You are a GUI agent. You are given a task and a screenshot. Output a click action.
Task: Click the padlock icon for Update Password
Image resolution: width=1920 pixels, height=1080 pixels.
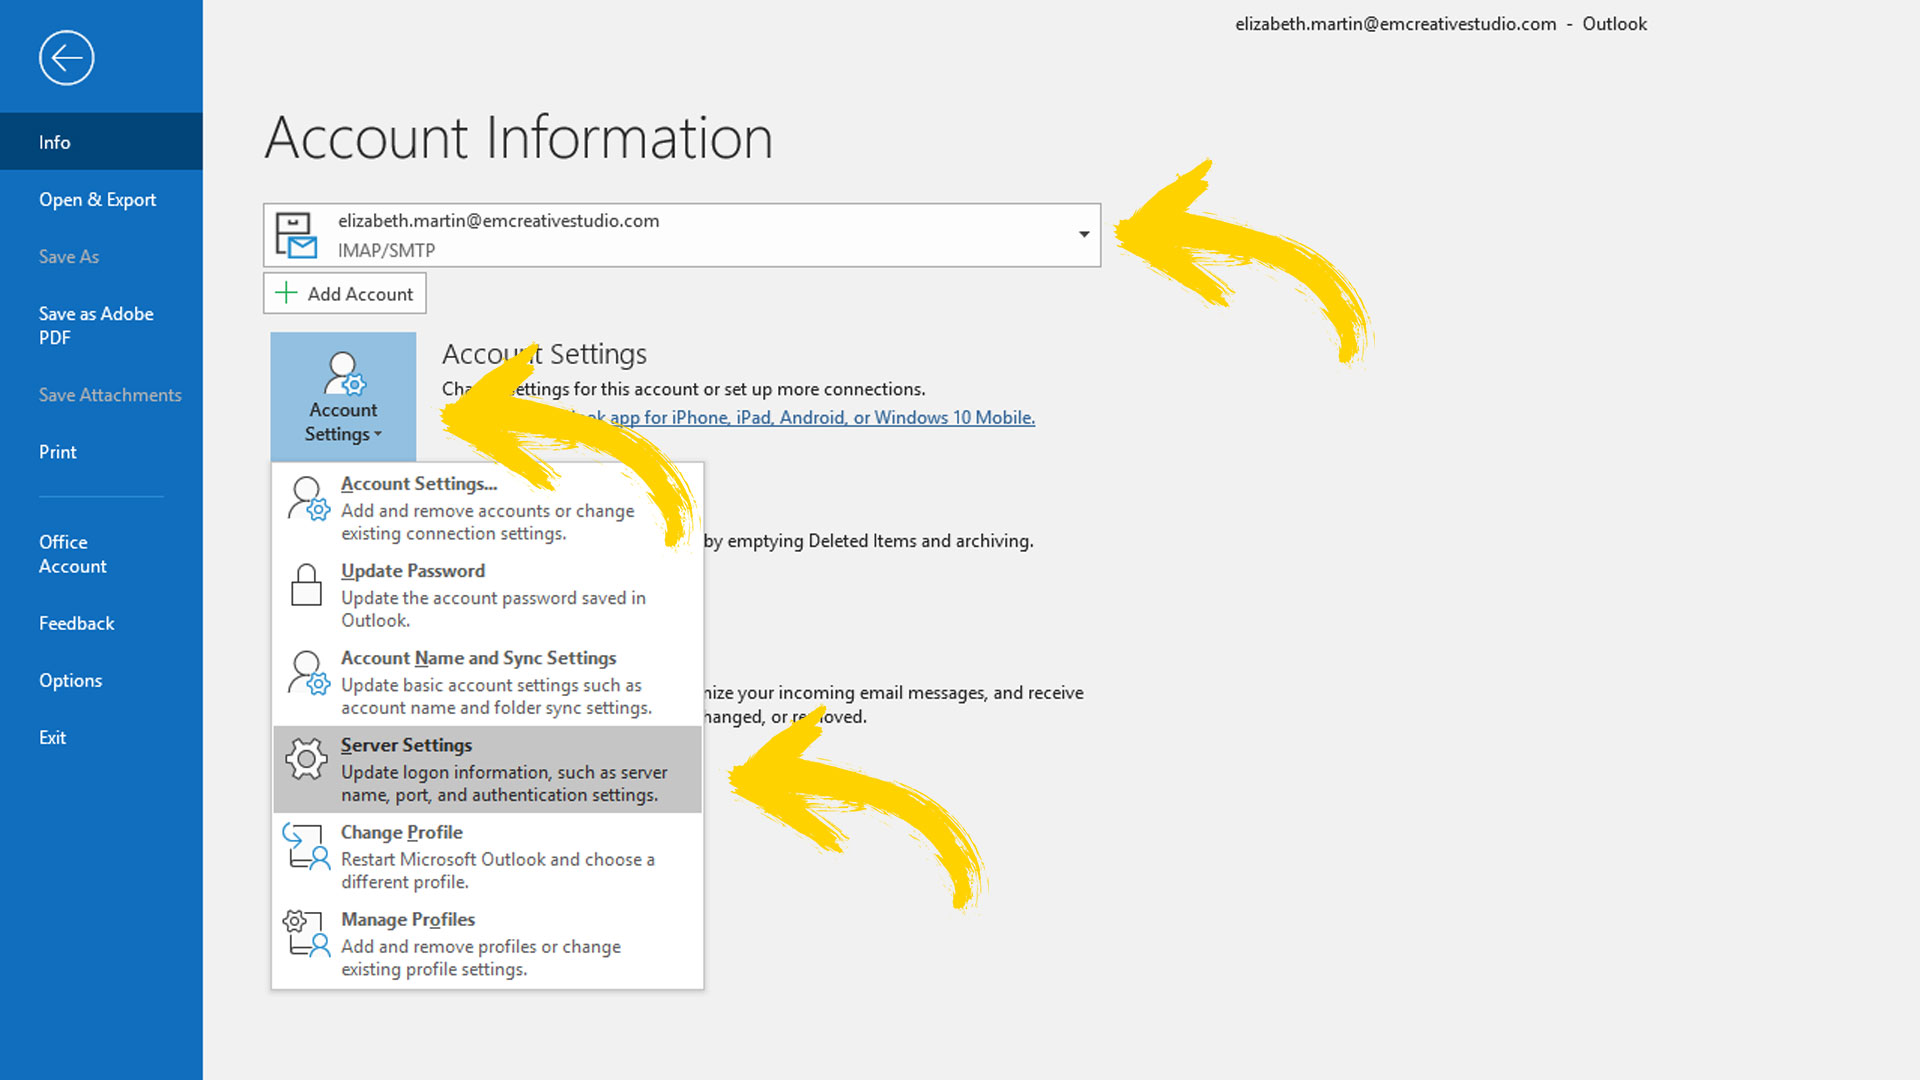coord(306,585)
